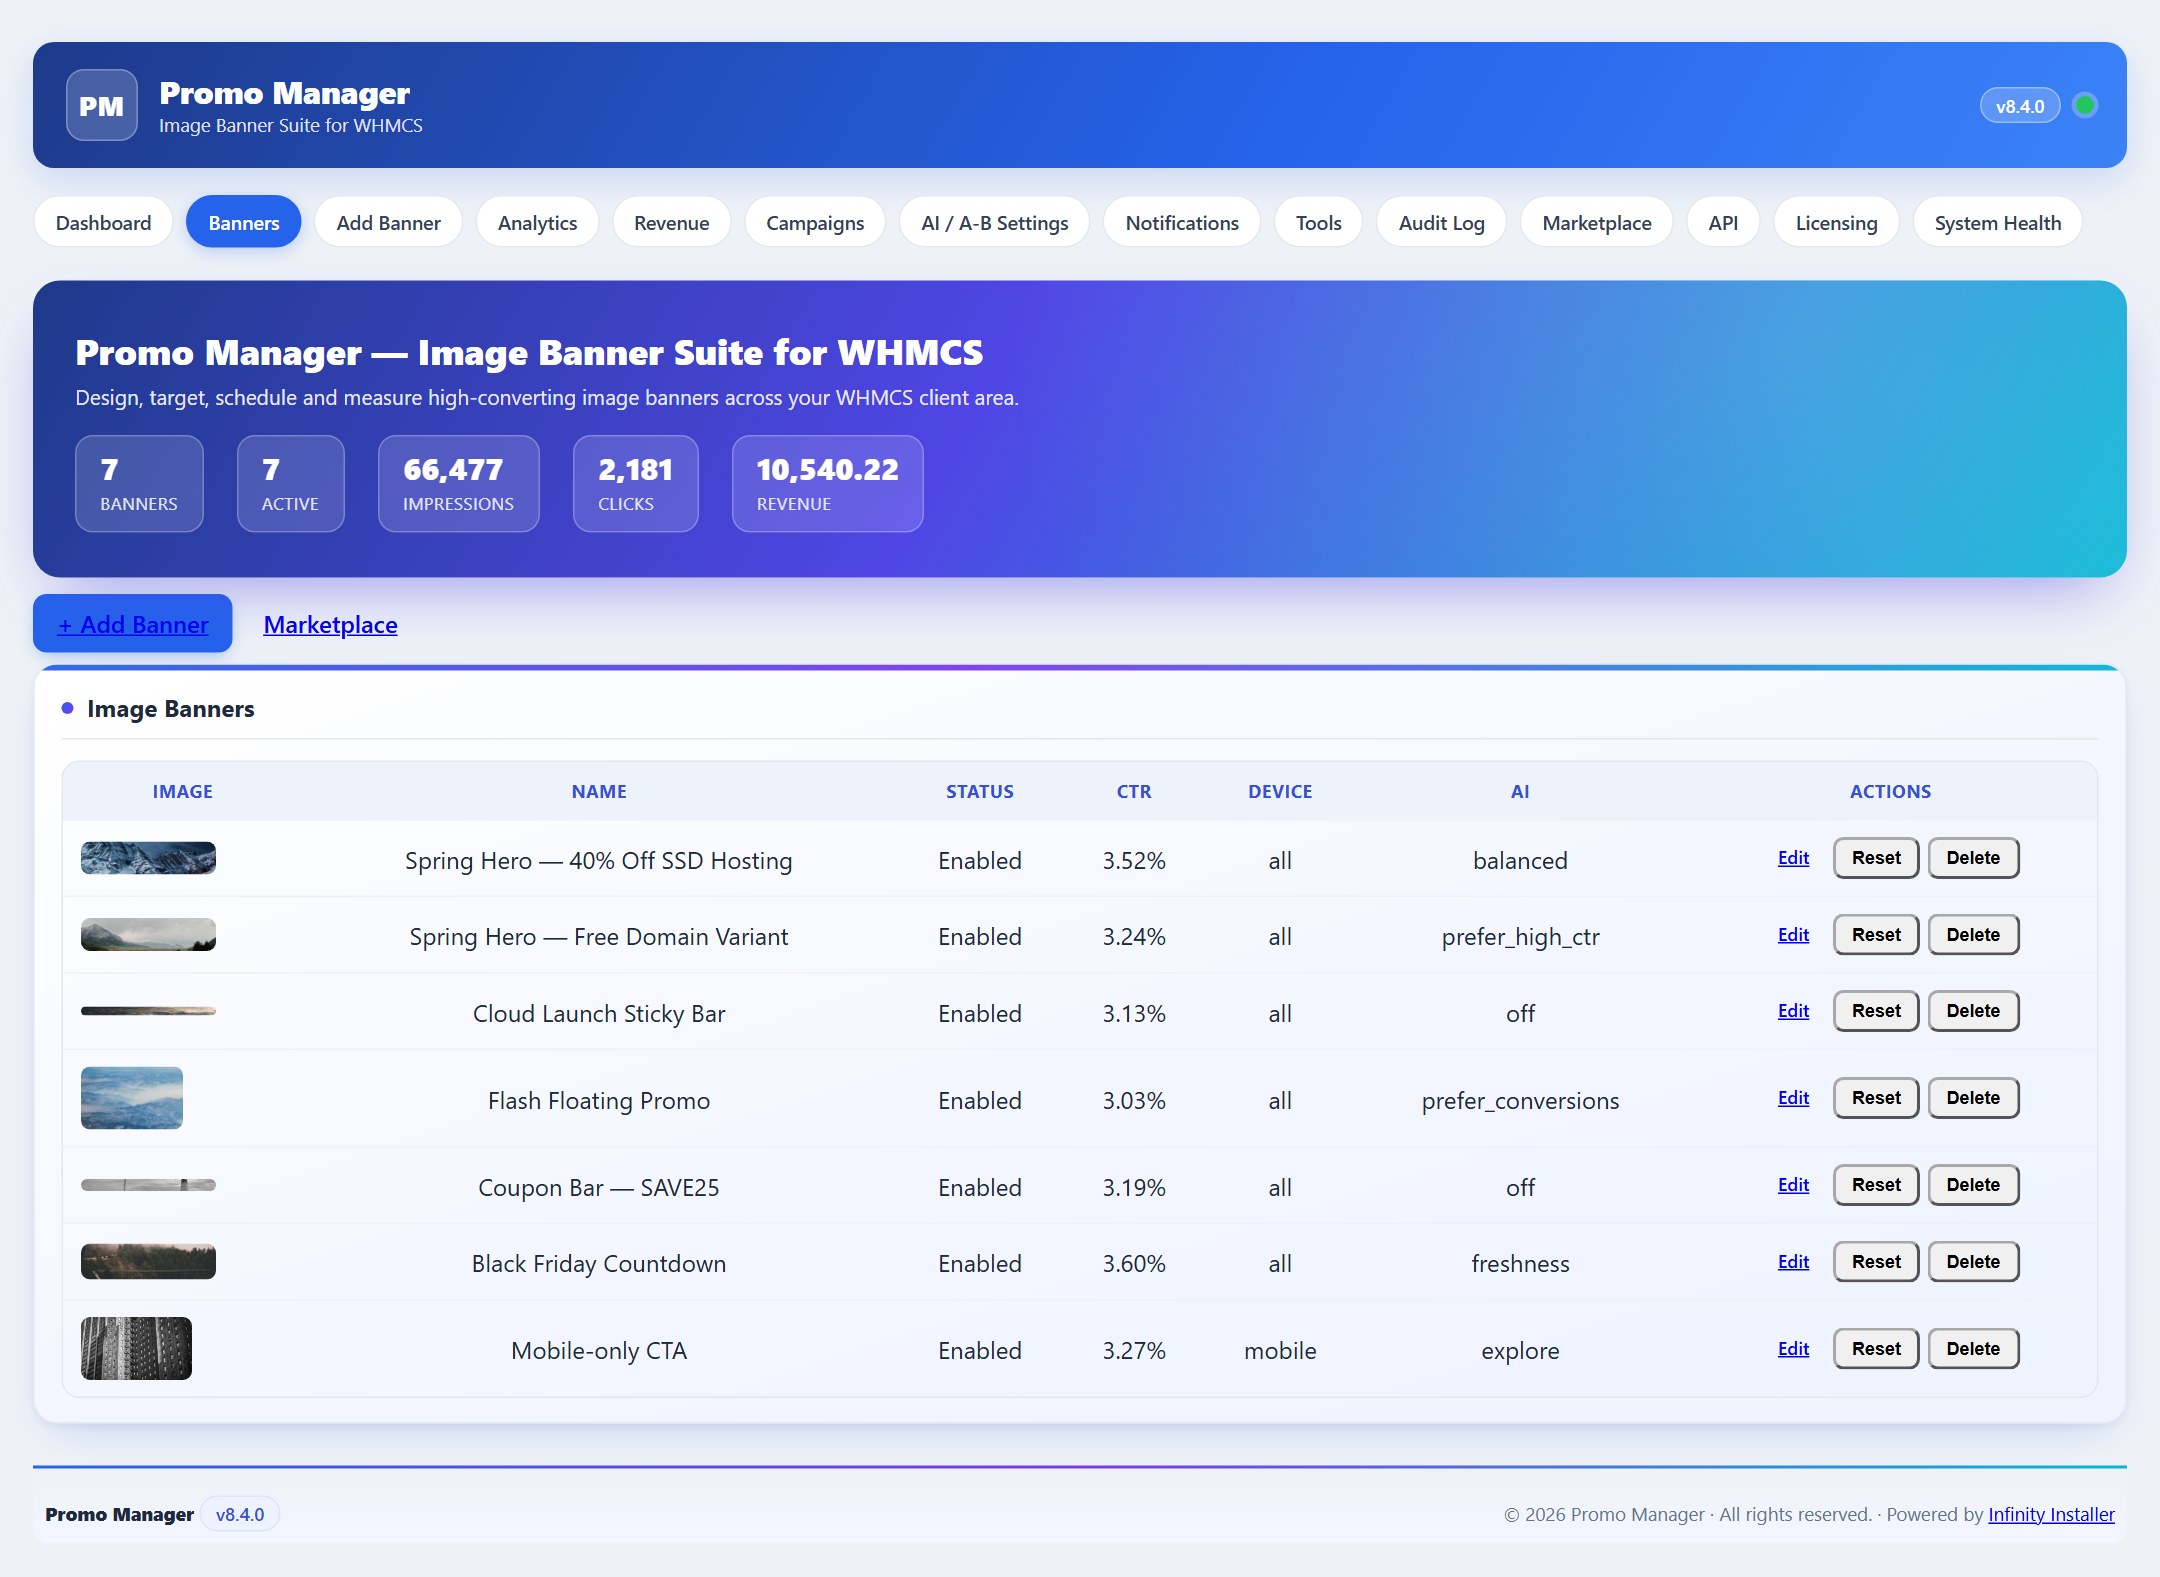Viewport: 2160px width, 1577px height.
Task: Switch to the API tab
Action: (1723, 222)
